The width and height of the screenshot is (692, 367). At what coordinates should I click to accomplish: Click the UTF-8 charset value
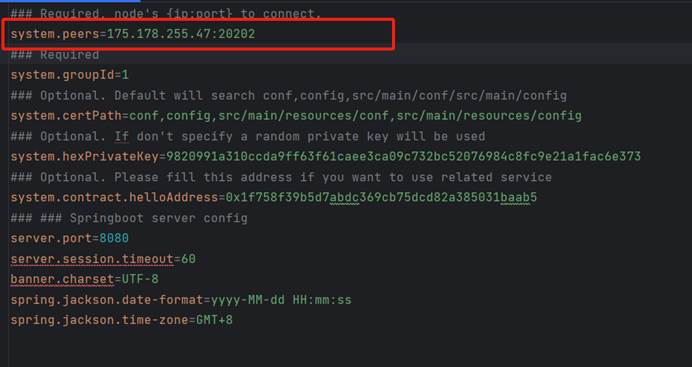click(x=140, y=279)
